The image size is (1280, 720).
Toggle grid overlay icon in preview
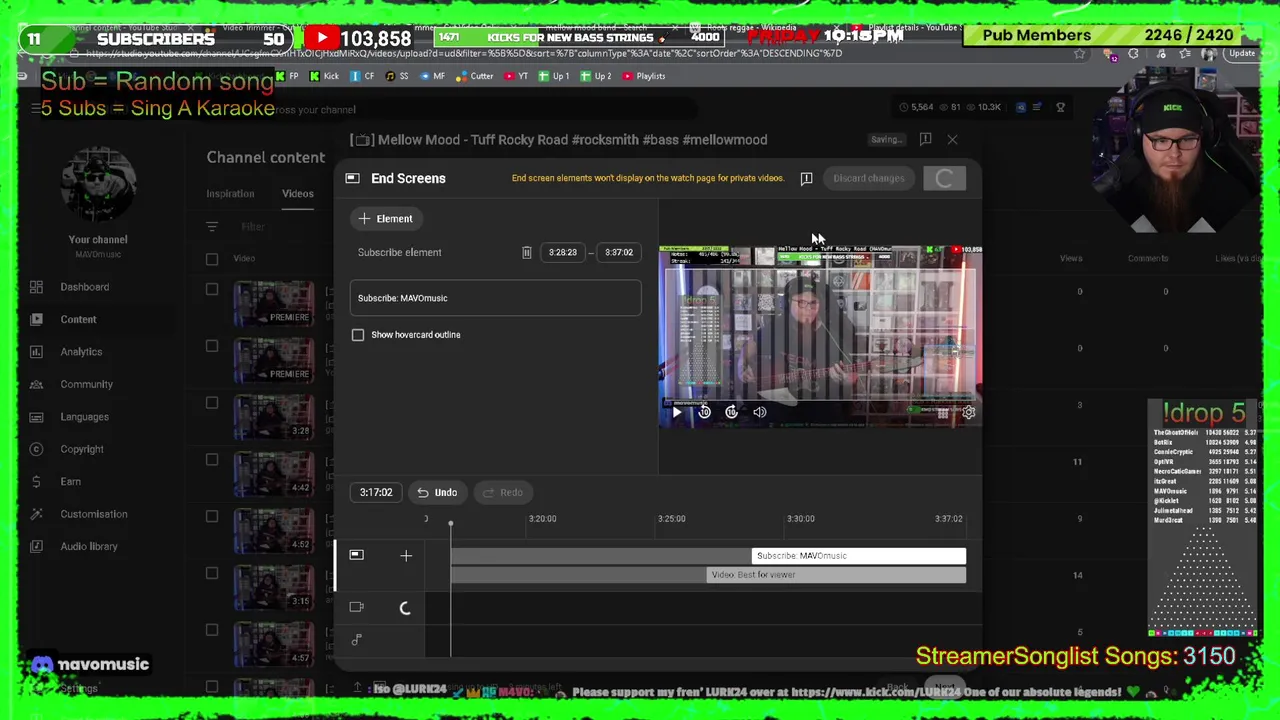(x=942, y=412)
